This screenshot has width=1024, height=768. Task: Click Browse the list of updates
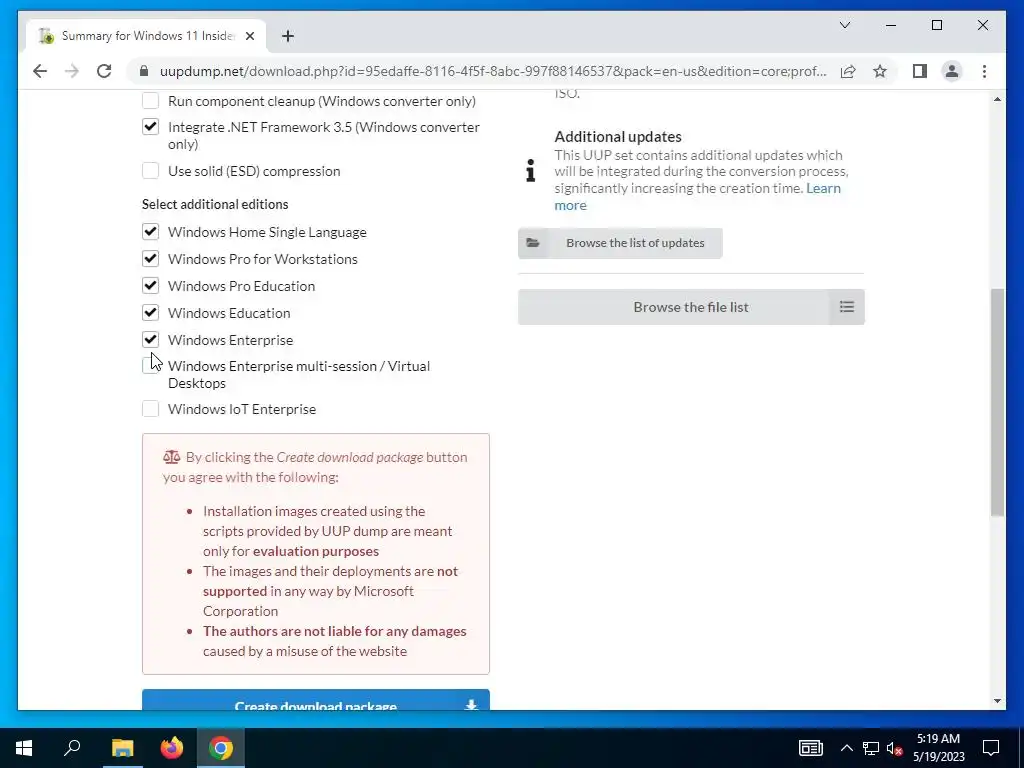pyautogui.click(x=620, y=243)
